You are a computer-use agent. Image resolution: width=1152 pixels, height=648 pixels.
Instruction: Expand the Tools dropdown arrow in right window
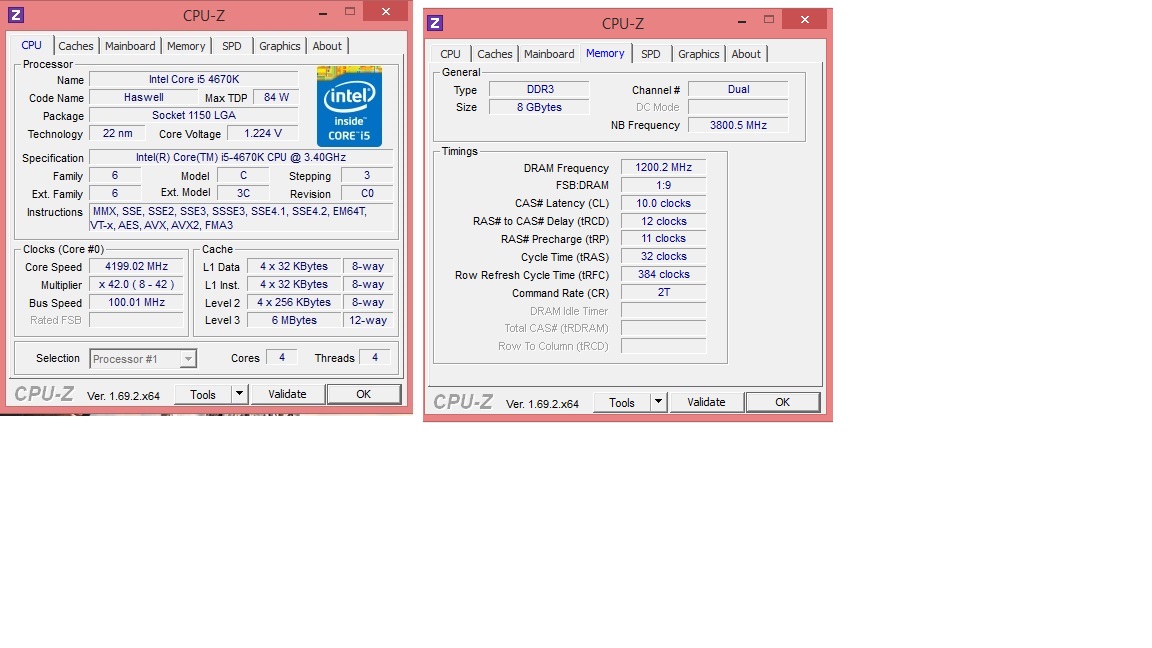[658, 402]
